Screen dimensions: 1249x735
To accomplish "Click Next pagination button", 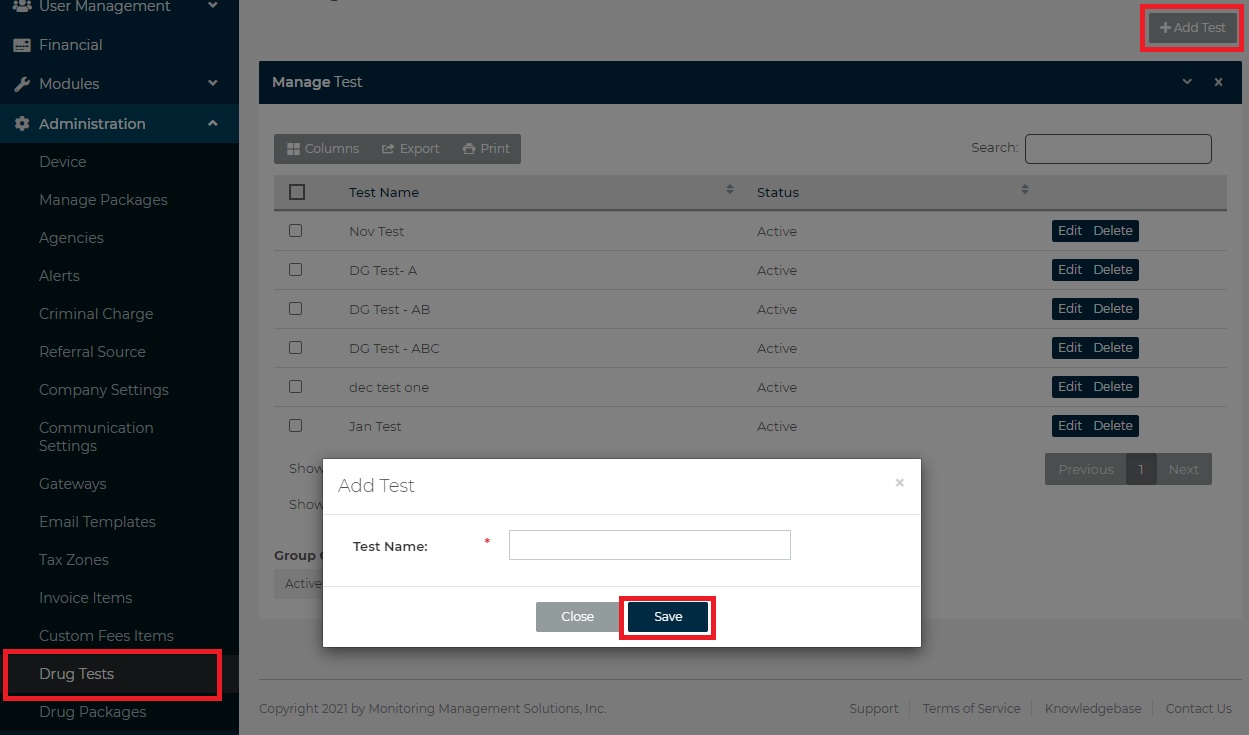I will tap(1184, 469).
